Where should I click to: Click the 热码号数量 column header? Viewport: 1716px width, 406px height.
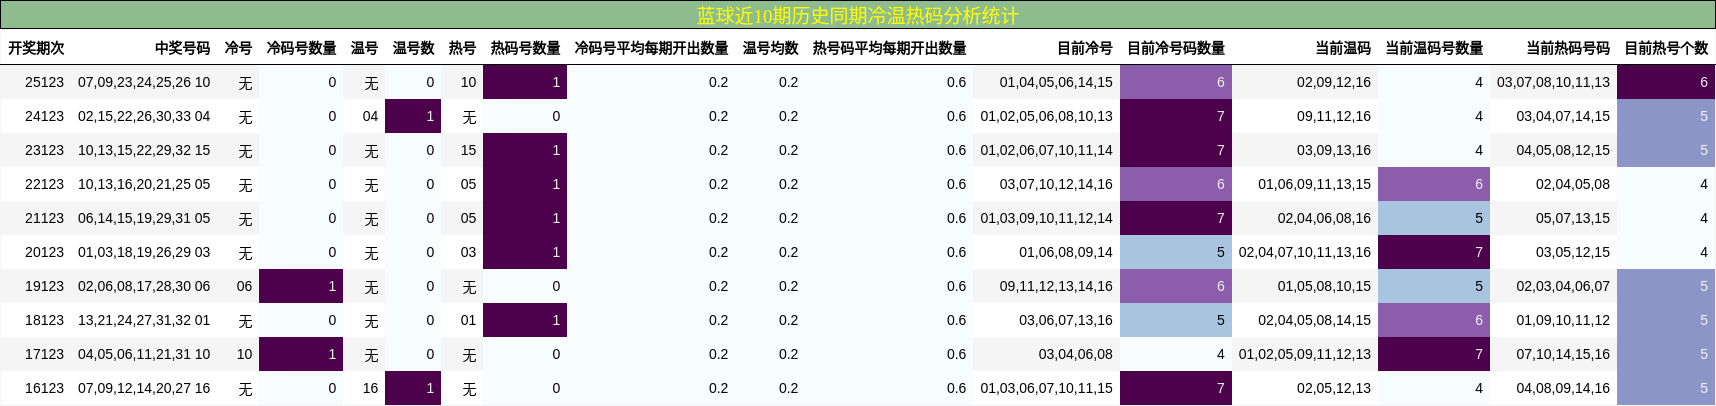(525, 48)
